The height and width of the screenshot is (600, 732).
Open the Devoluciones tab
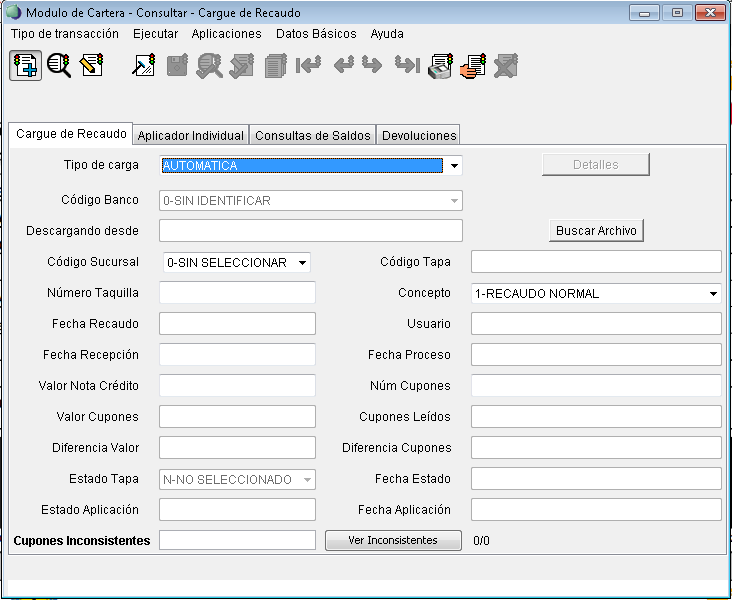(x=419, y=135)
